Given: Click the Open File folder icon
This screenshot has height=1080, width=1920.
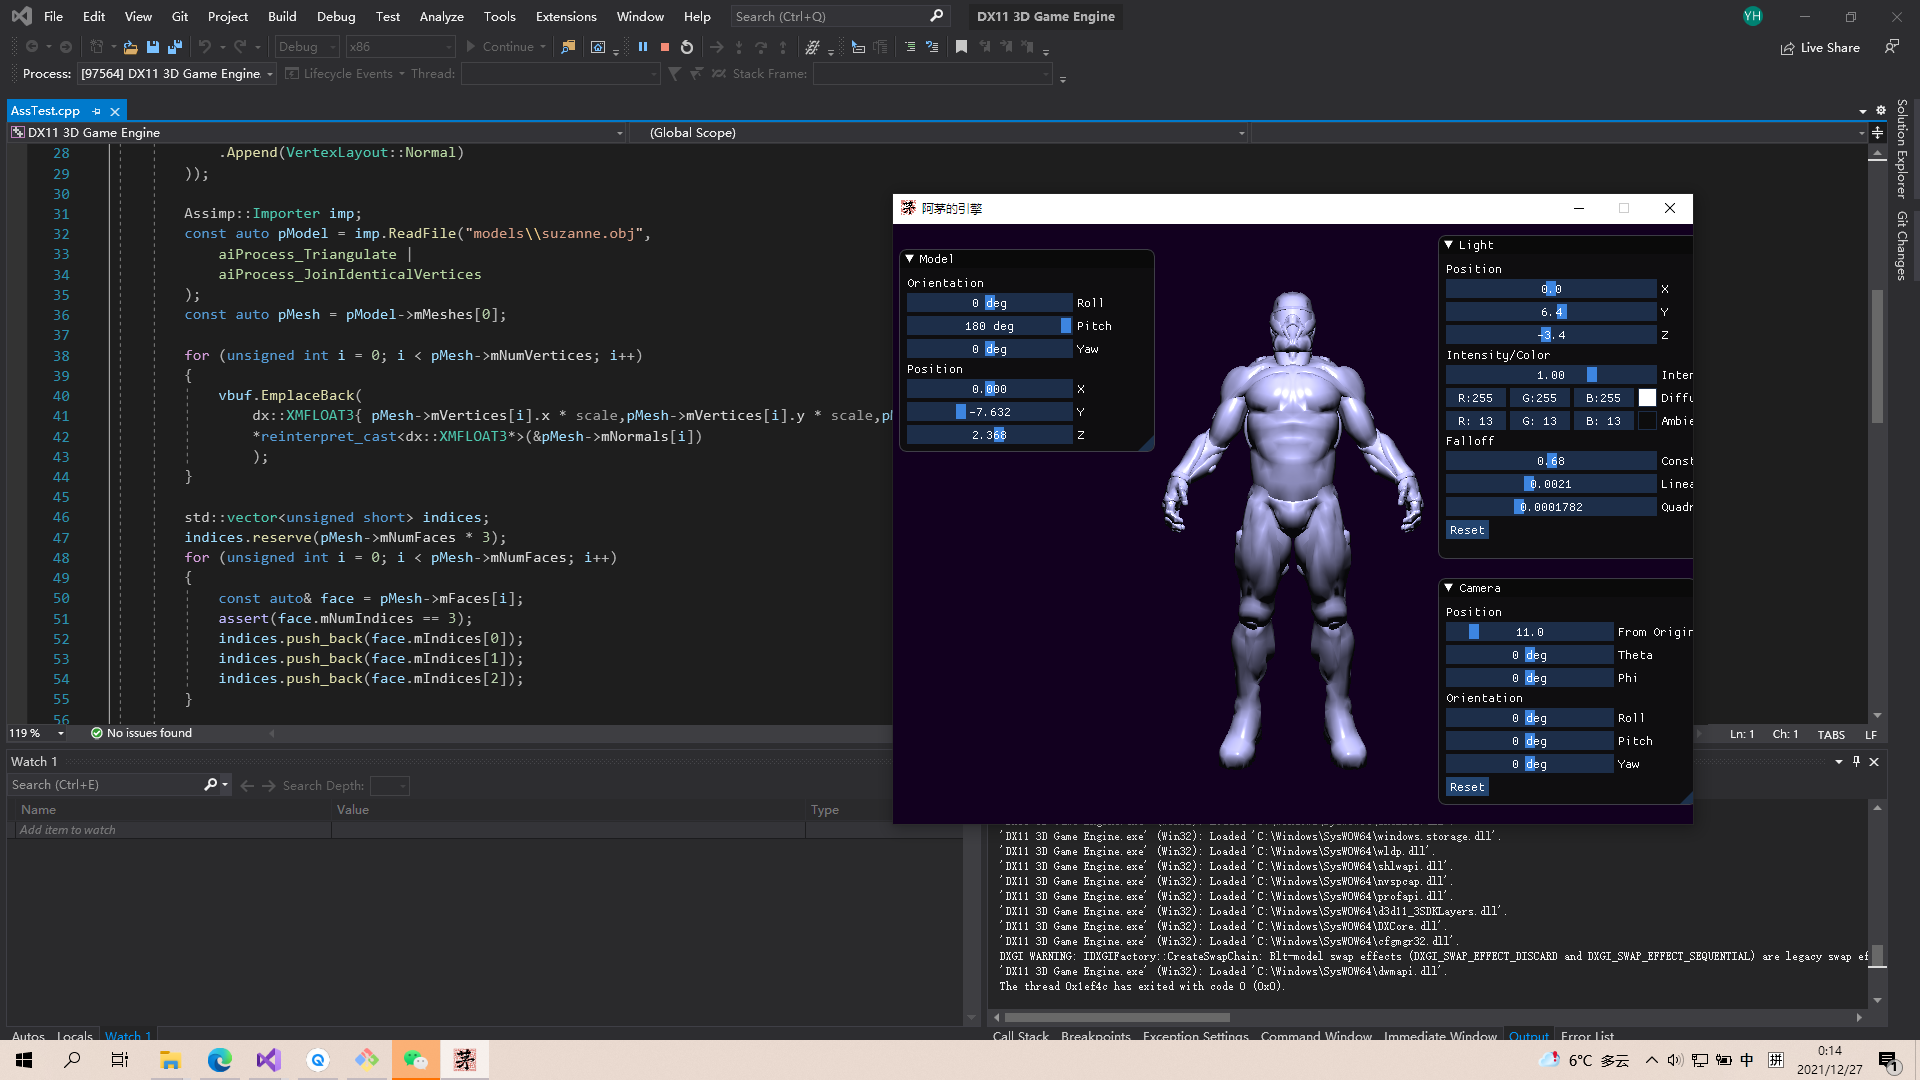Looking at the screenshot, I should coord(130,47).
